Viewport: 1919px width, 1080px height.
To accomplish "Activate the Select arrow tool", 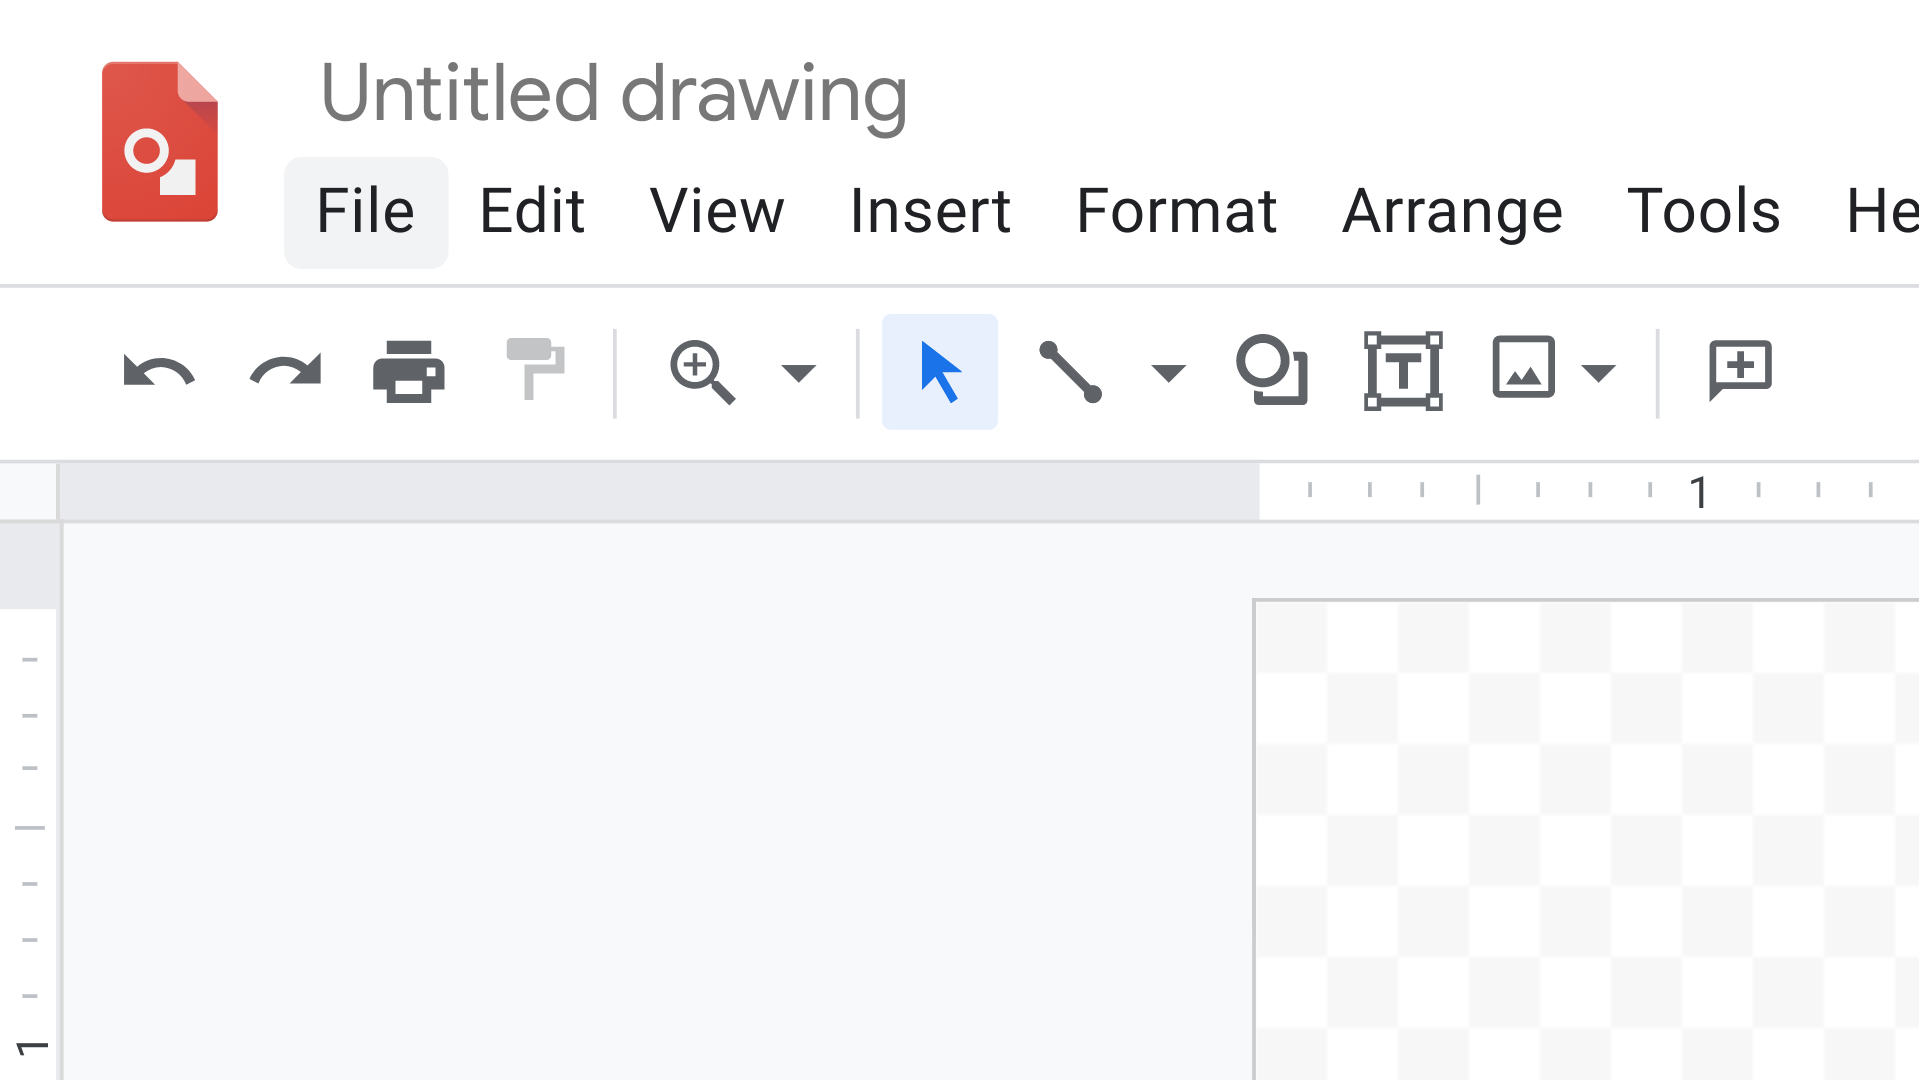I will (x=938, y=371).
